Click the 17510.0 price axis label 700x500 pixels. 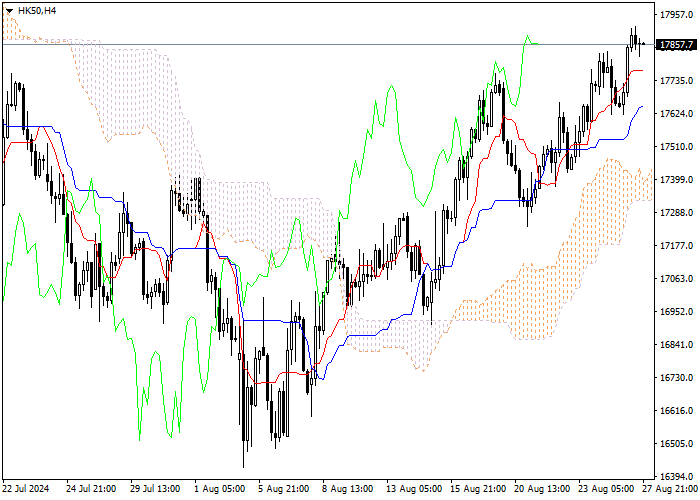point(676,147)
